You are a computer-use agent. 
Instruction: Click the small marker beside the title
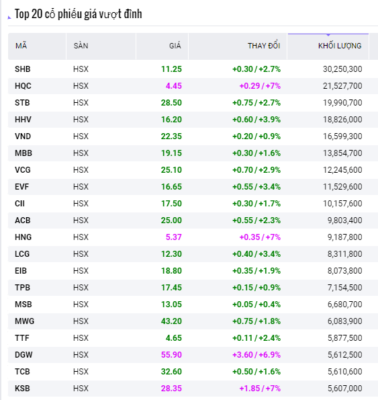coord(9,17)
